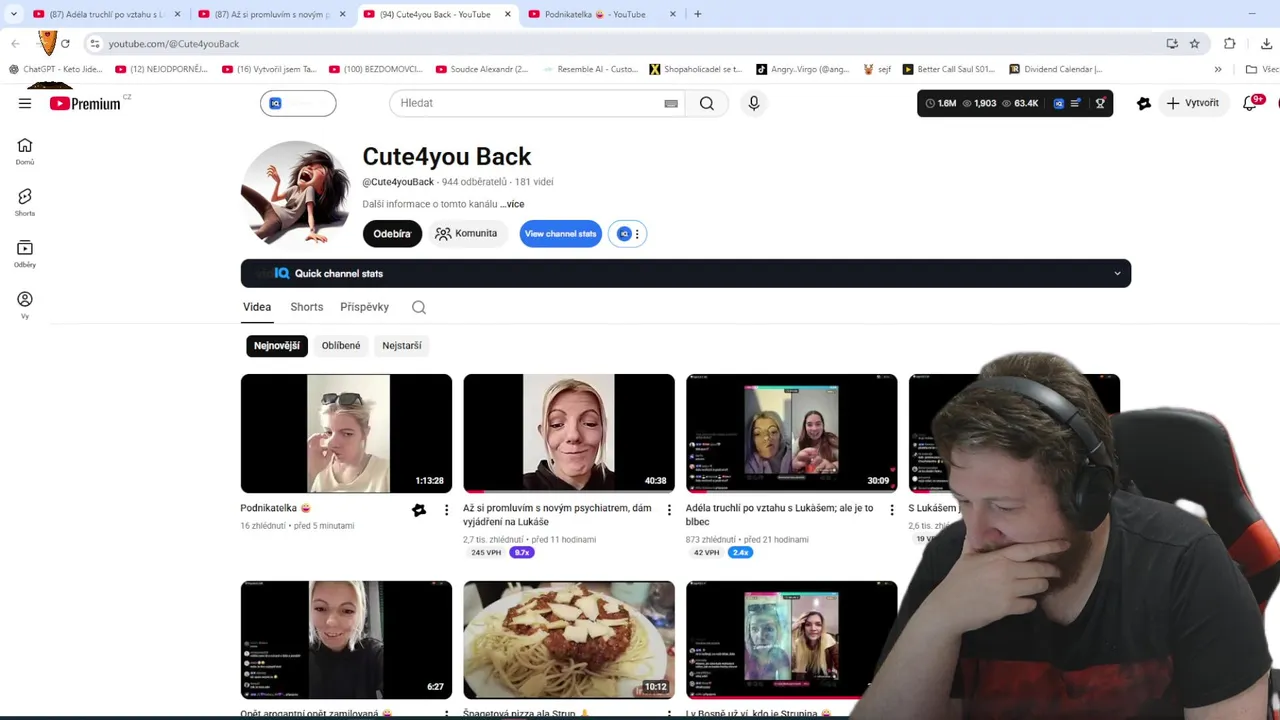Open the vidIQ menu lines icon in stats bar

click(1076, 103)
